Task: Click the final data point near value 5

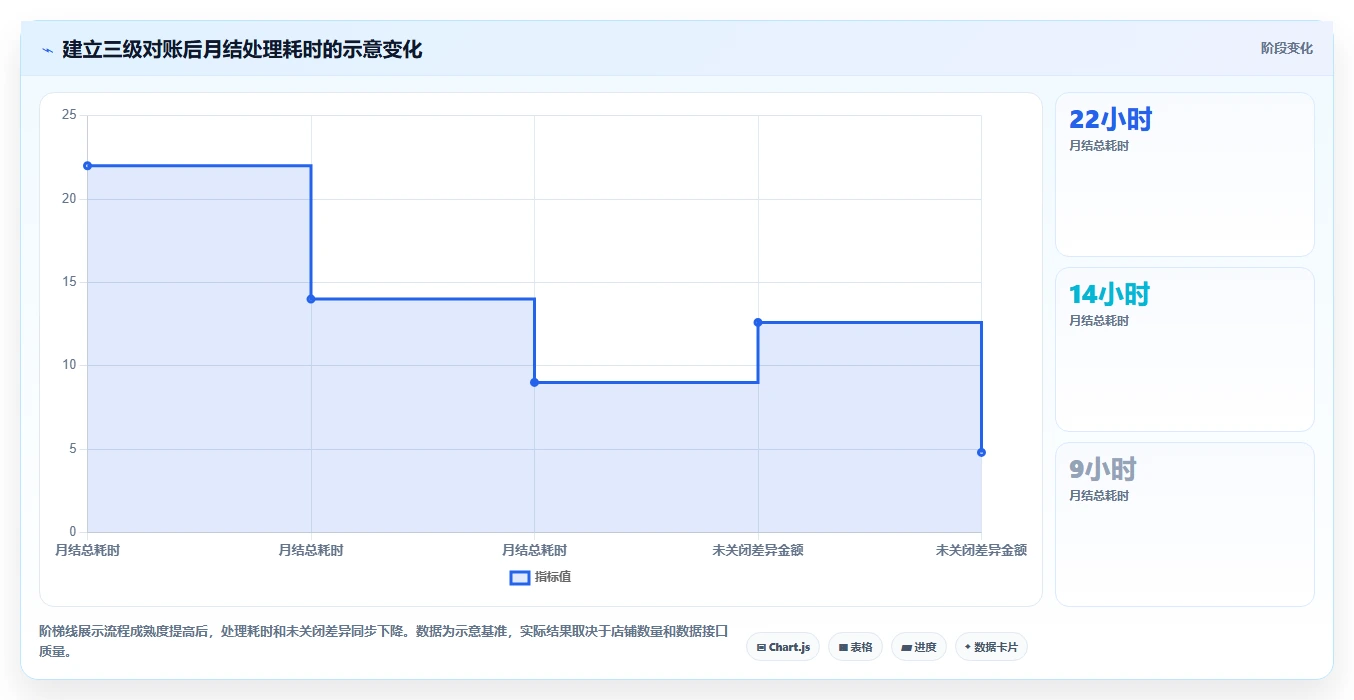Action: (x=981, y=453)
